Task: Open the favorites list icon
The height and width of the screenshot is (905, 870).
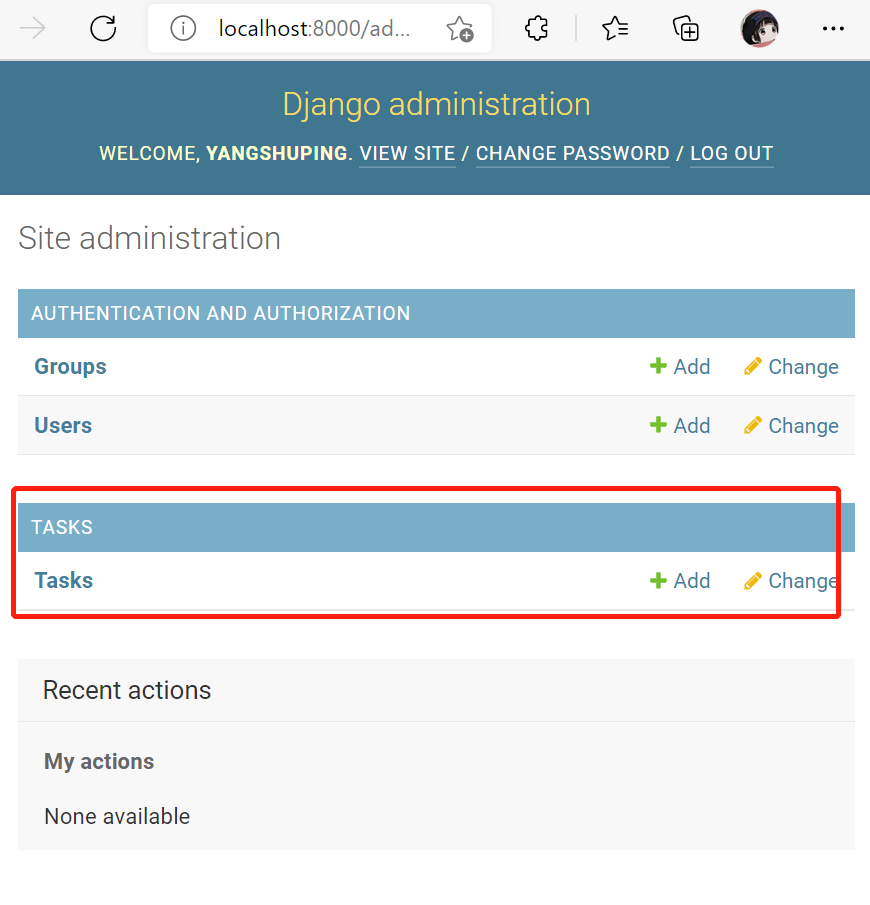Action: click(615, 28)
